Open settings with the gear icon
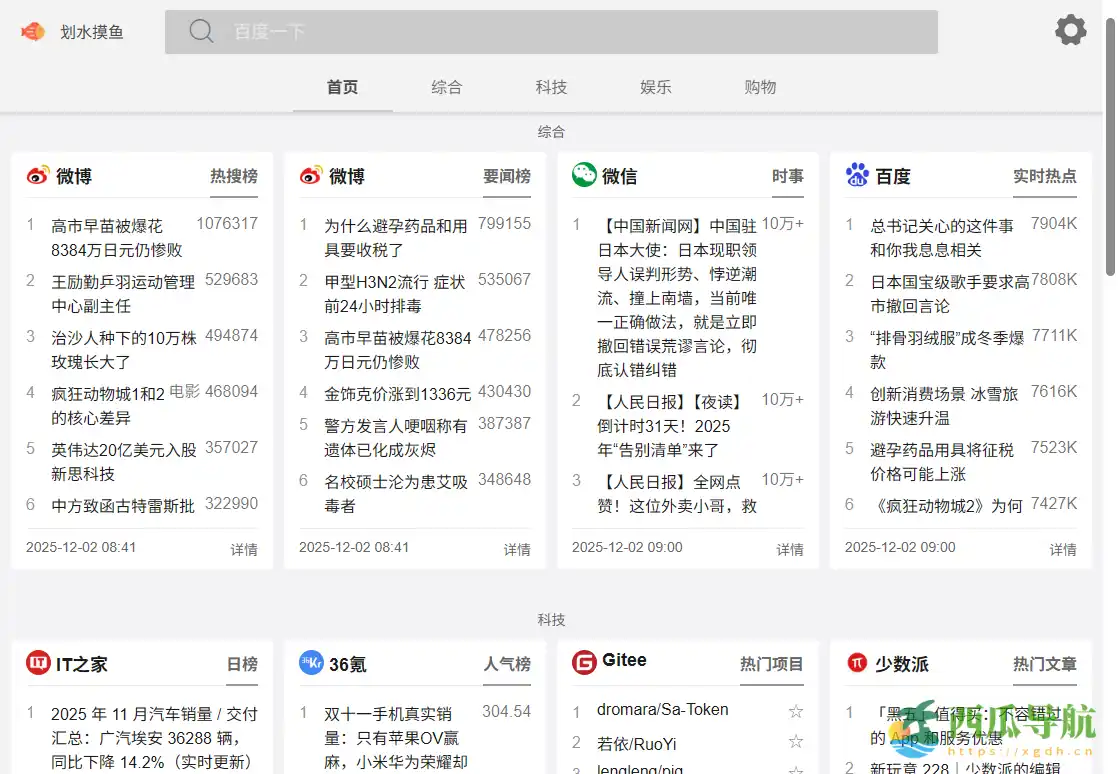Image resolution: width=1118 pixels, height=774 pixels. (1070, 29)
